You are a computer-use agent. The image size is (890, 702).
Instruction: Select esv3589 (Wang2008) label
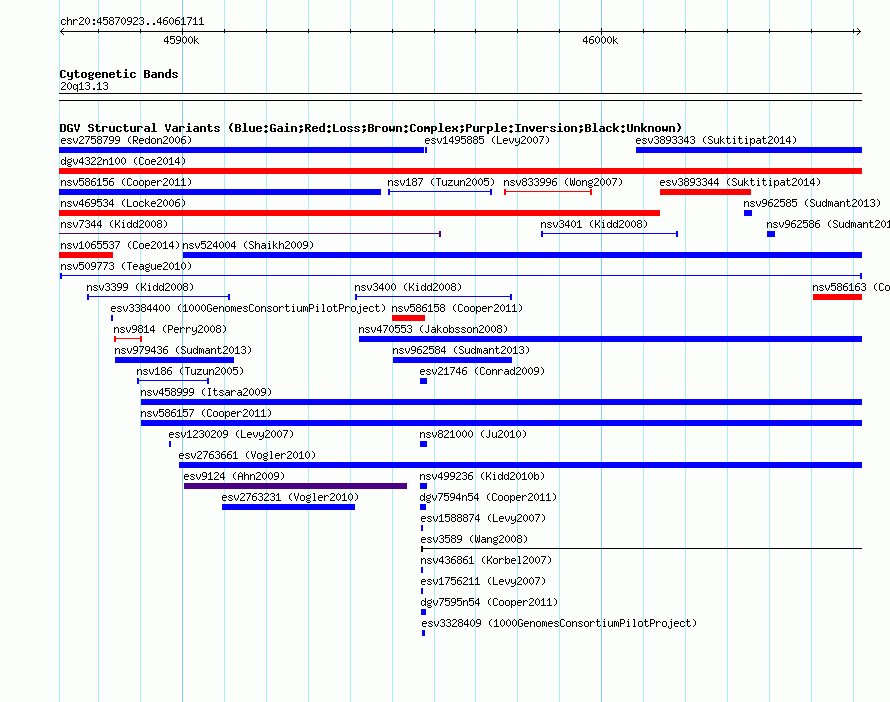coord(474,539)
